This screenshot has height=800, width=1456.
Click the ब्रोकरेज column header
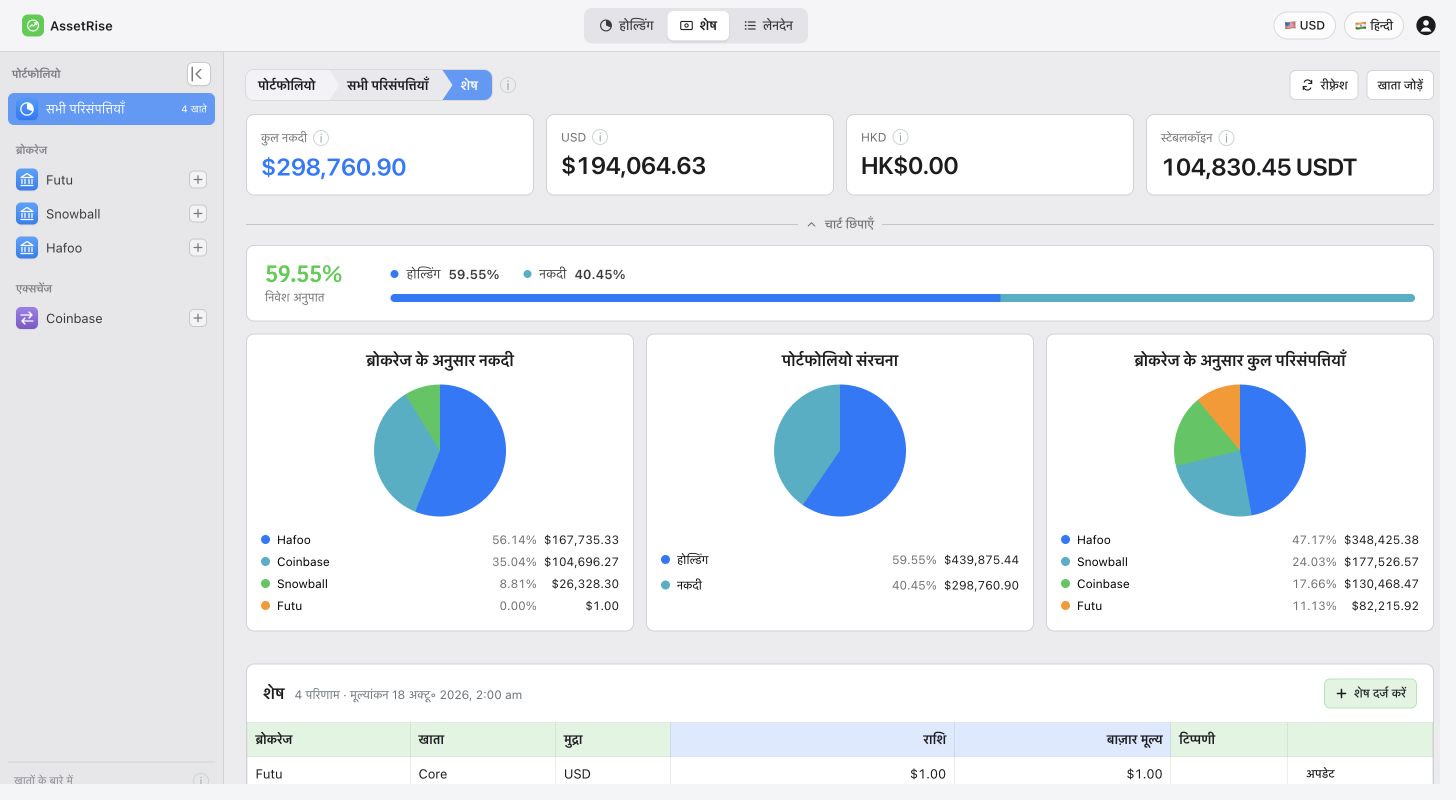click(329, 740)
